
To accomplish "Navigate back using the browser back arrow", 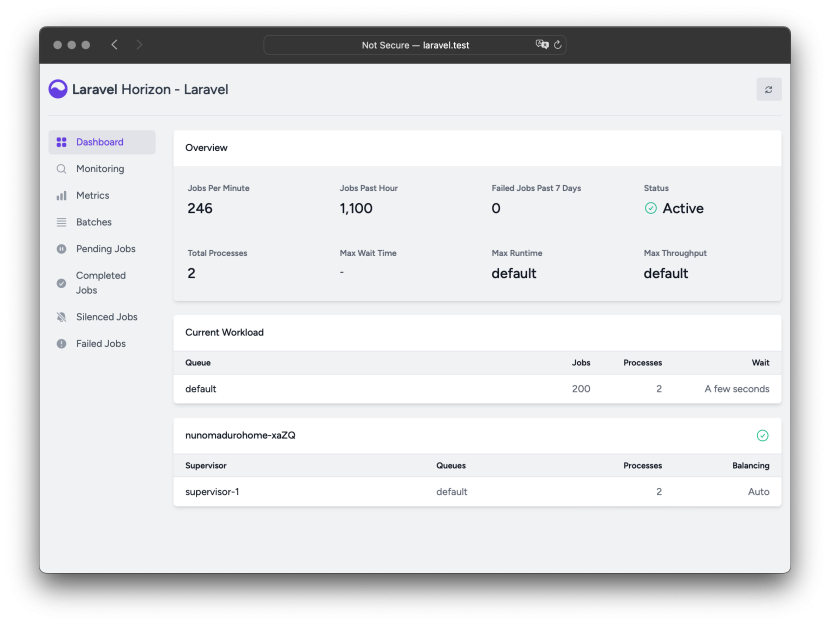I will click(x=114, y=44).
